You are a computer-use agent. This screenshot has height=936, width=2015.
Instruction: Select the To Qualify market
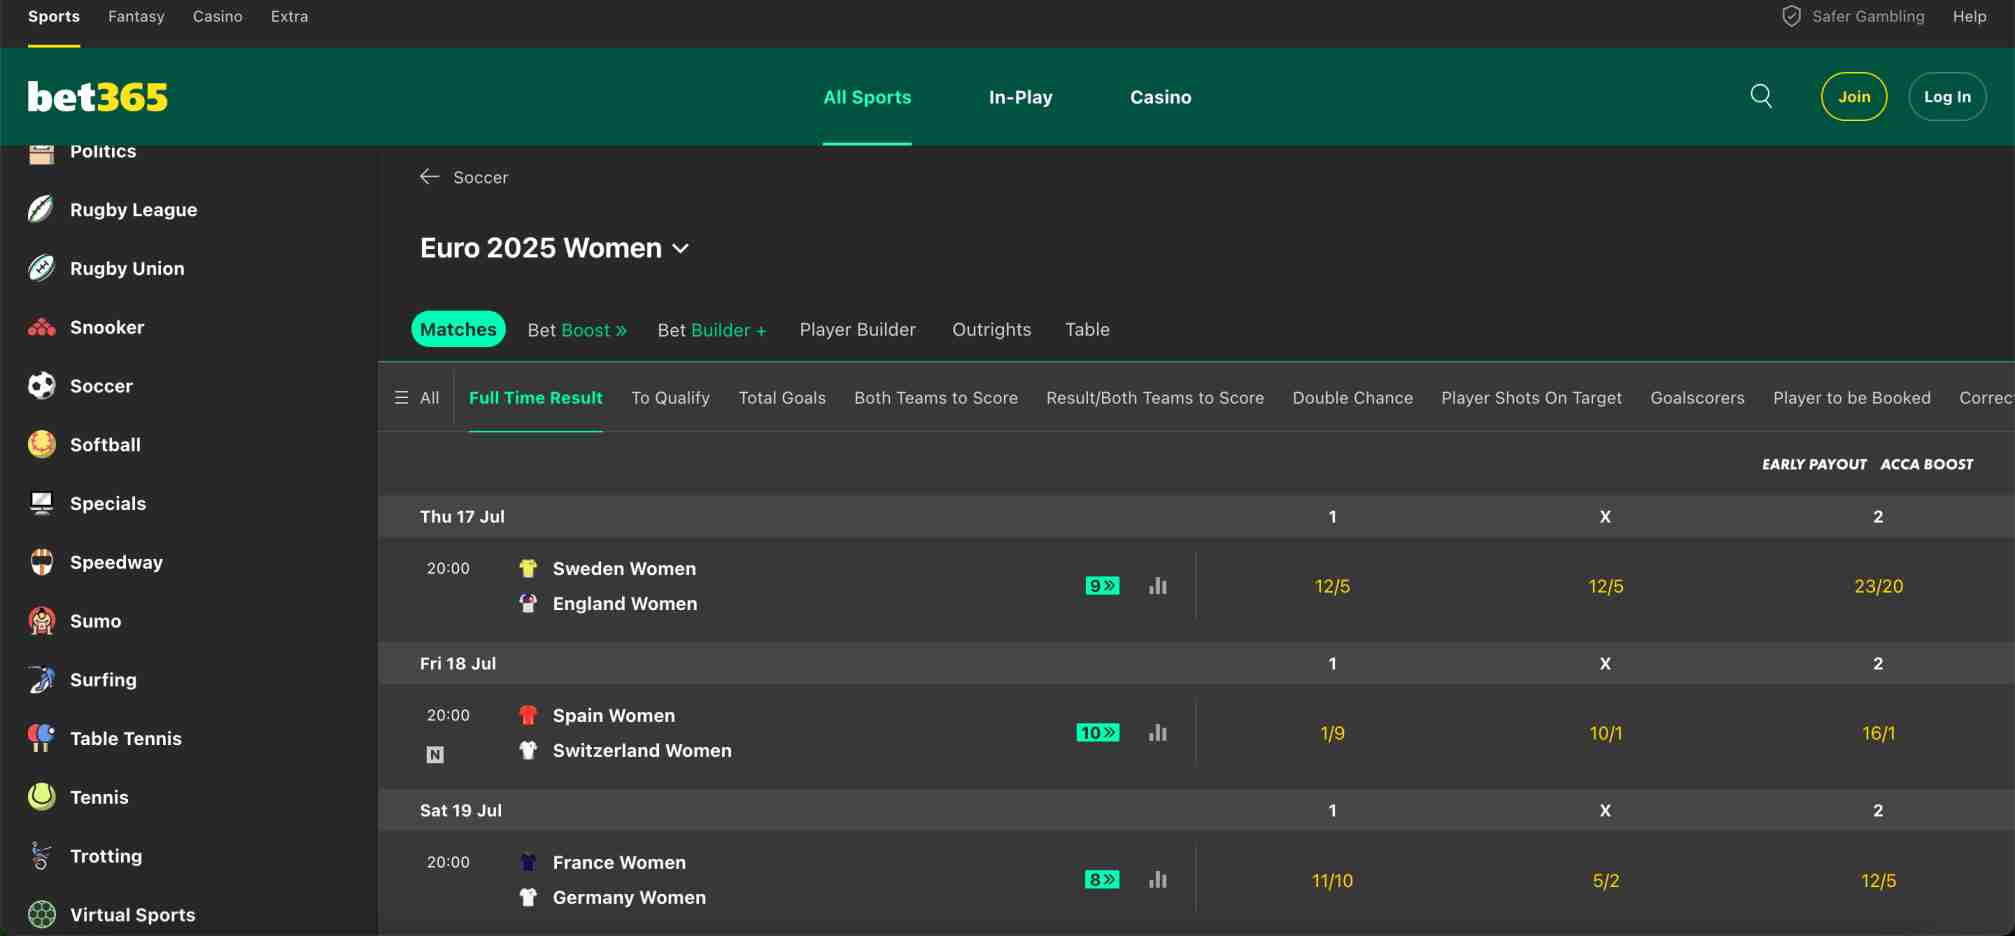(670, 398)
